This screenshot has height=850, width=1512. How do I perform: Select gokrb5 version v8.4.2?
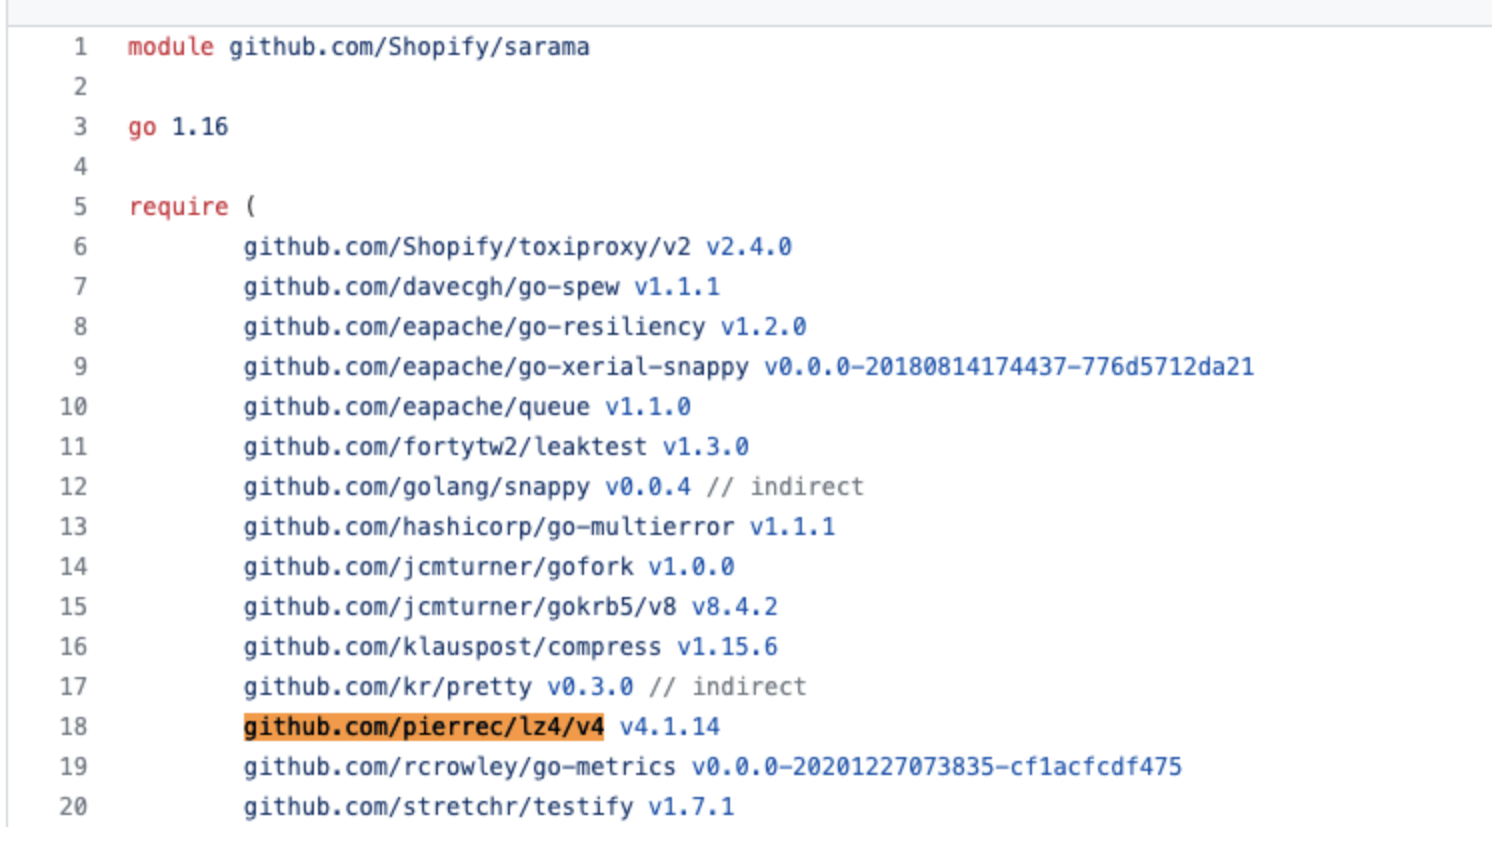tap(734, 607)
